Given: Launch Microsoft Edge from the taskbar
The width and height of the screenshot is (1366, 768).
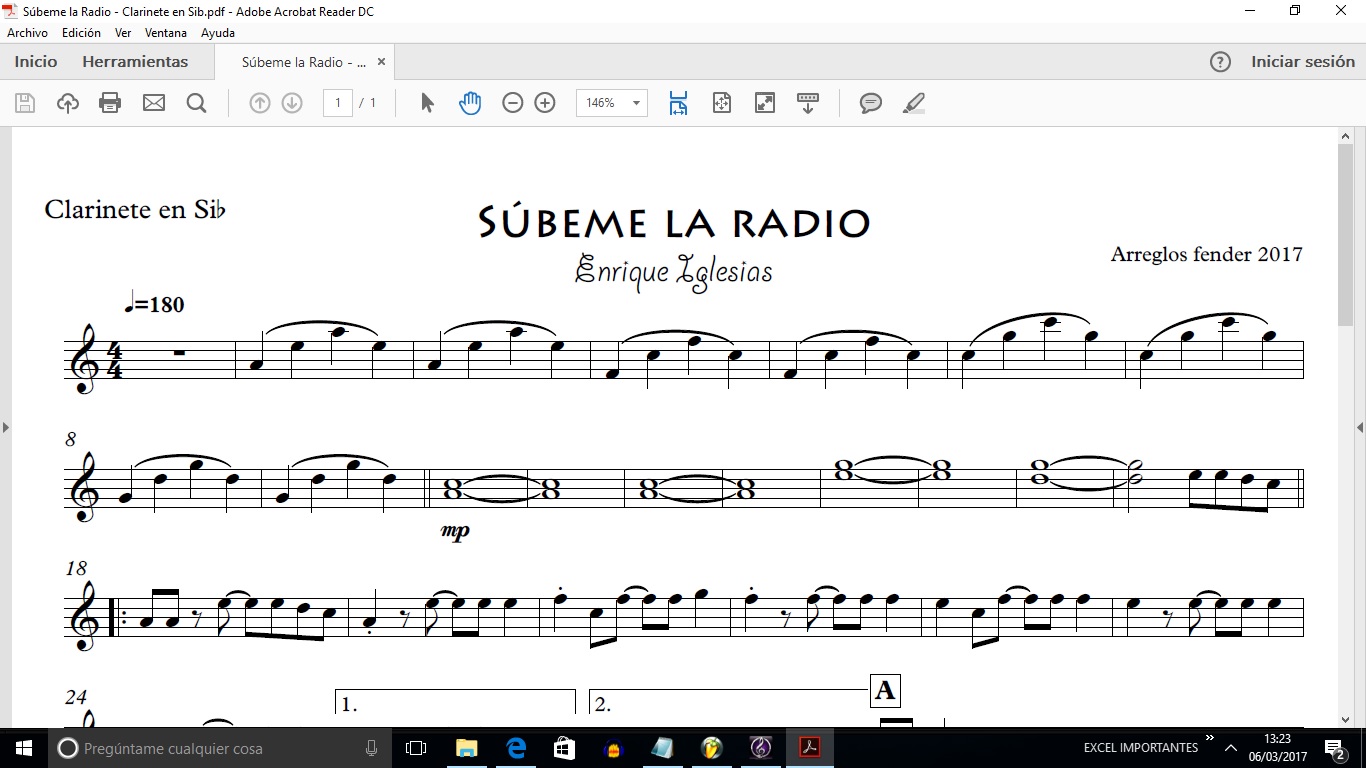Looking at the screenshot, I should 516,748.
